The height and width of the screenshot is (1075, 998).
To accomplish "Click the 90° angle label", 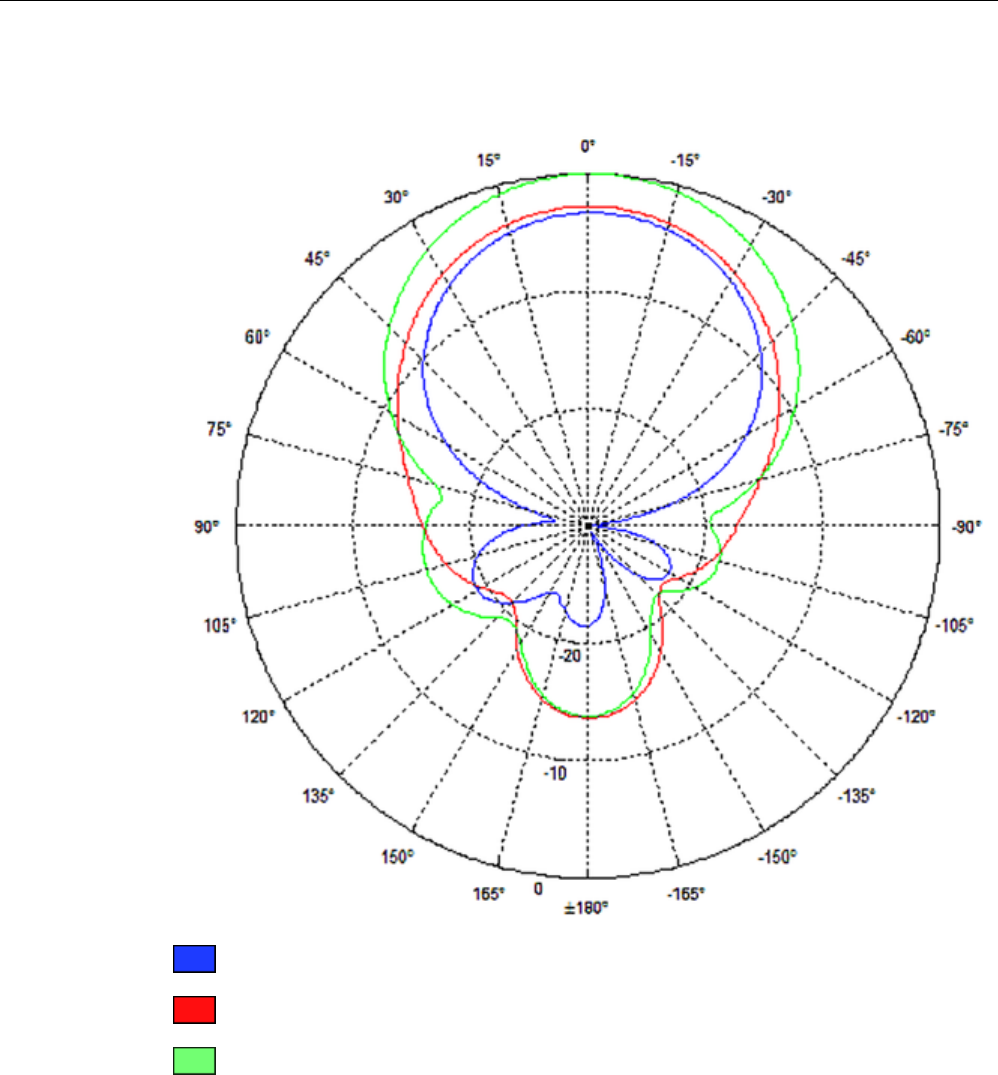I will tap(206, 527).
